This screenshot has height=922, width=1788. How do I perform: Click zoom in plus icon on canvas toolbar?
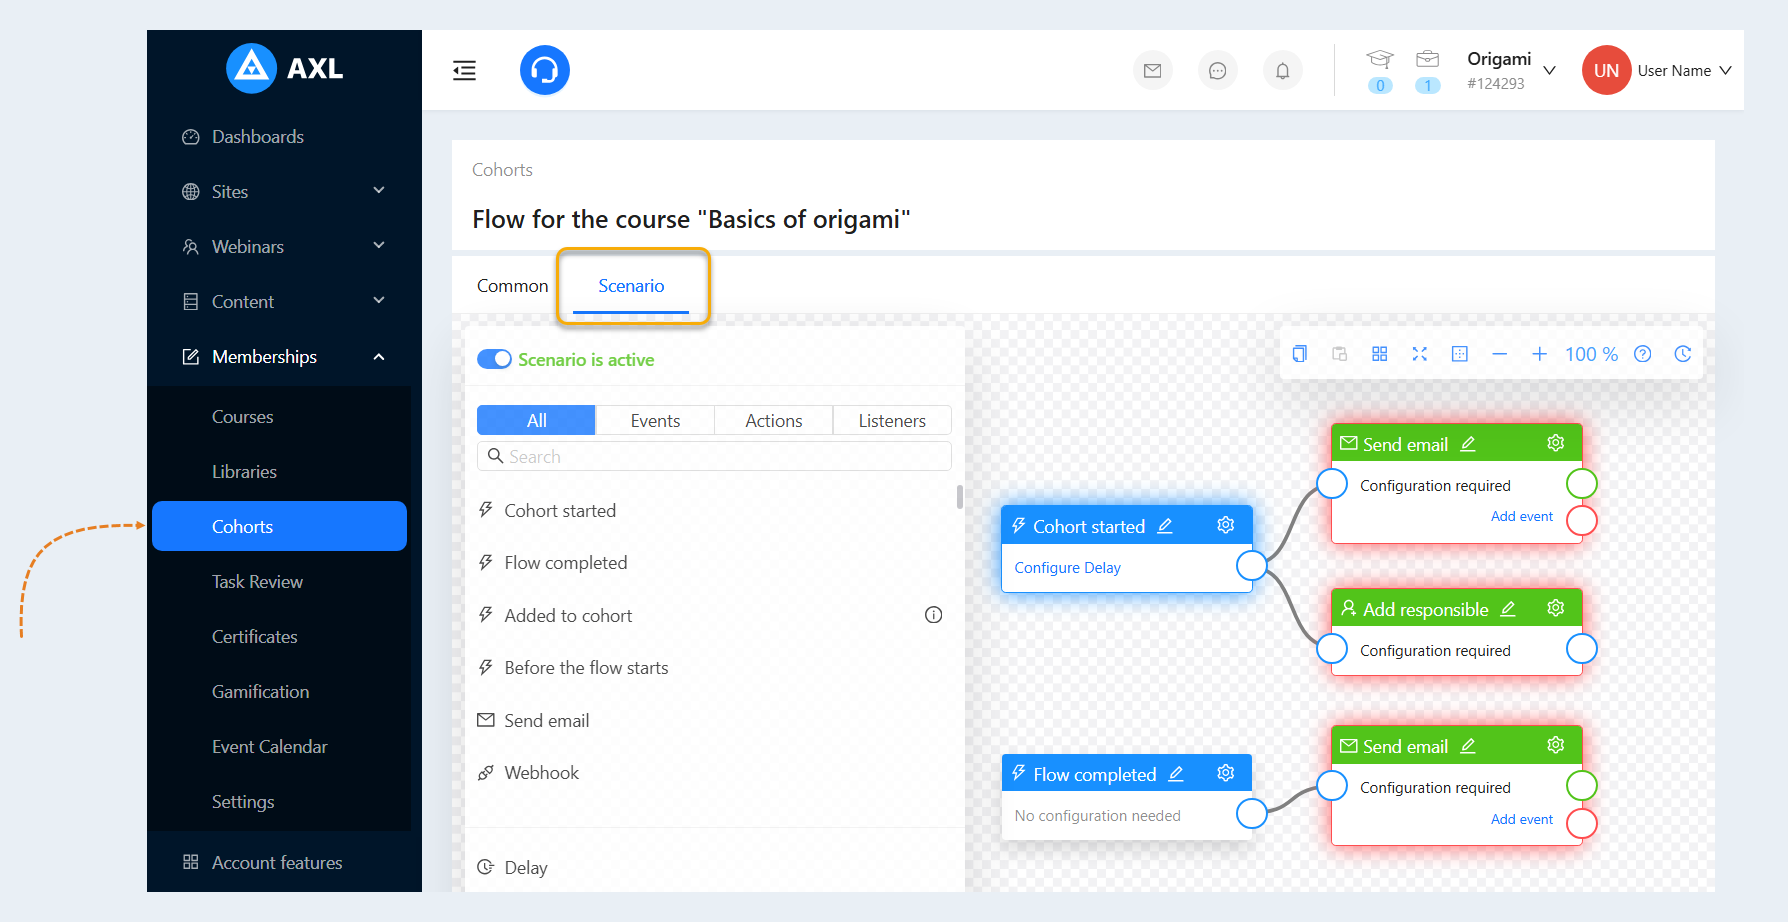pos(1540,354)
